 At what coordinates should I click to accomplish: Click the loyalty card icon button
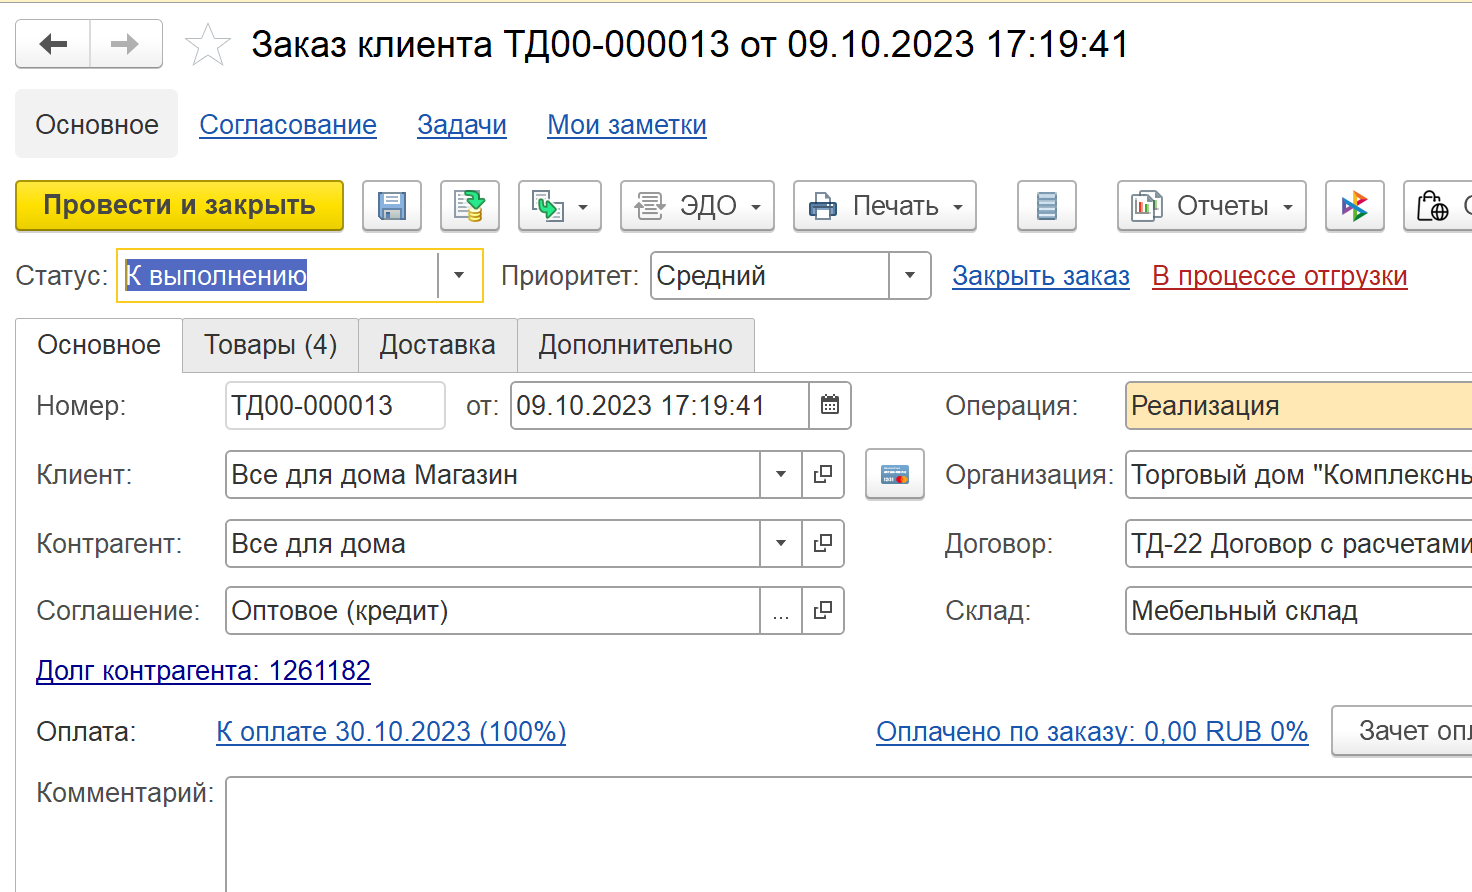(x=895, y=475)
